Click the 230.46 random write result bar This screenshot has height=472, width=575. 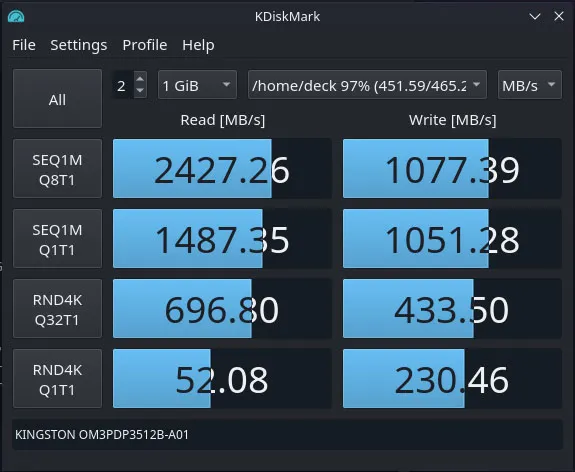[x=452, y=378]
